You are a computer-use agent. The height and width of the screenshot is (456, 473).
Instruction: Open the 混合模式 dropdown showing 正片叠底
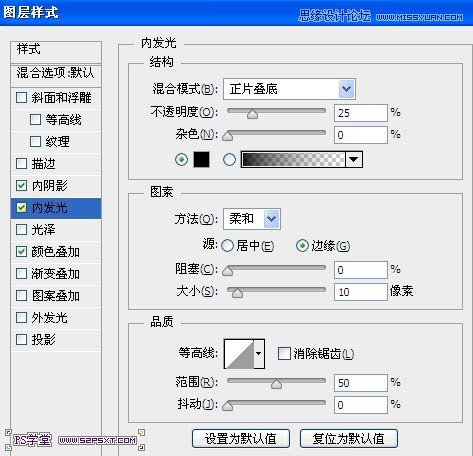click(x=289, y=89)
